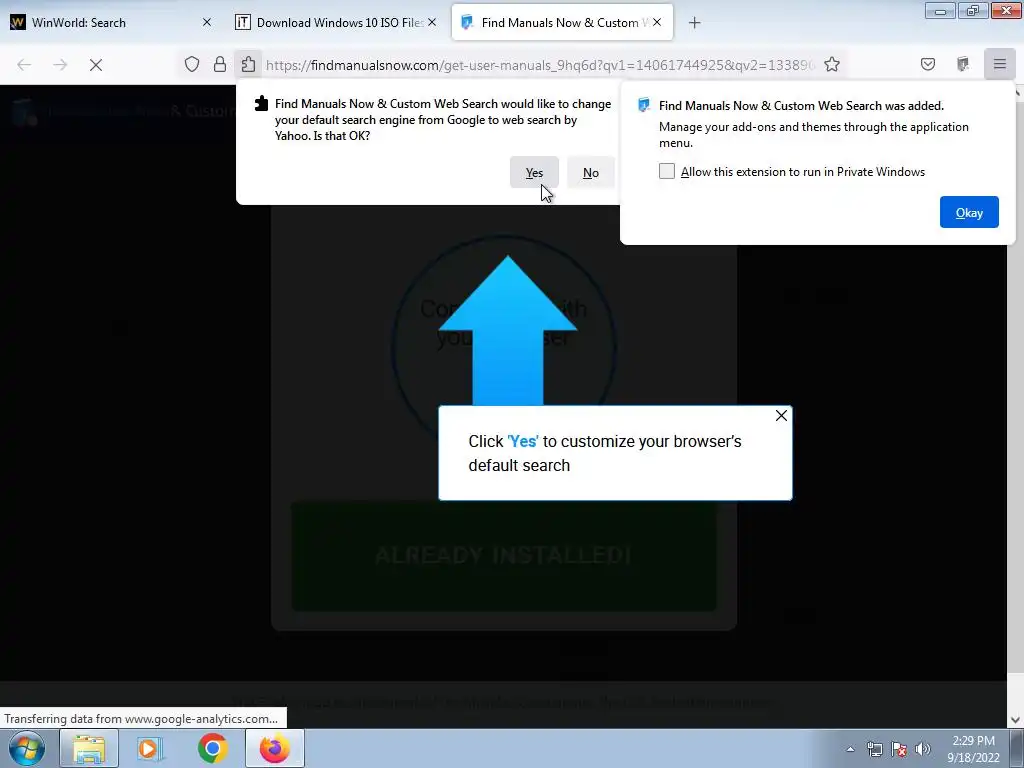The image size is (1024, 768).
Task: Enable Allow this extension in Private Windows
Action: (666, 171)
